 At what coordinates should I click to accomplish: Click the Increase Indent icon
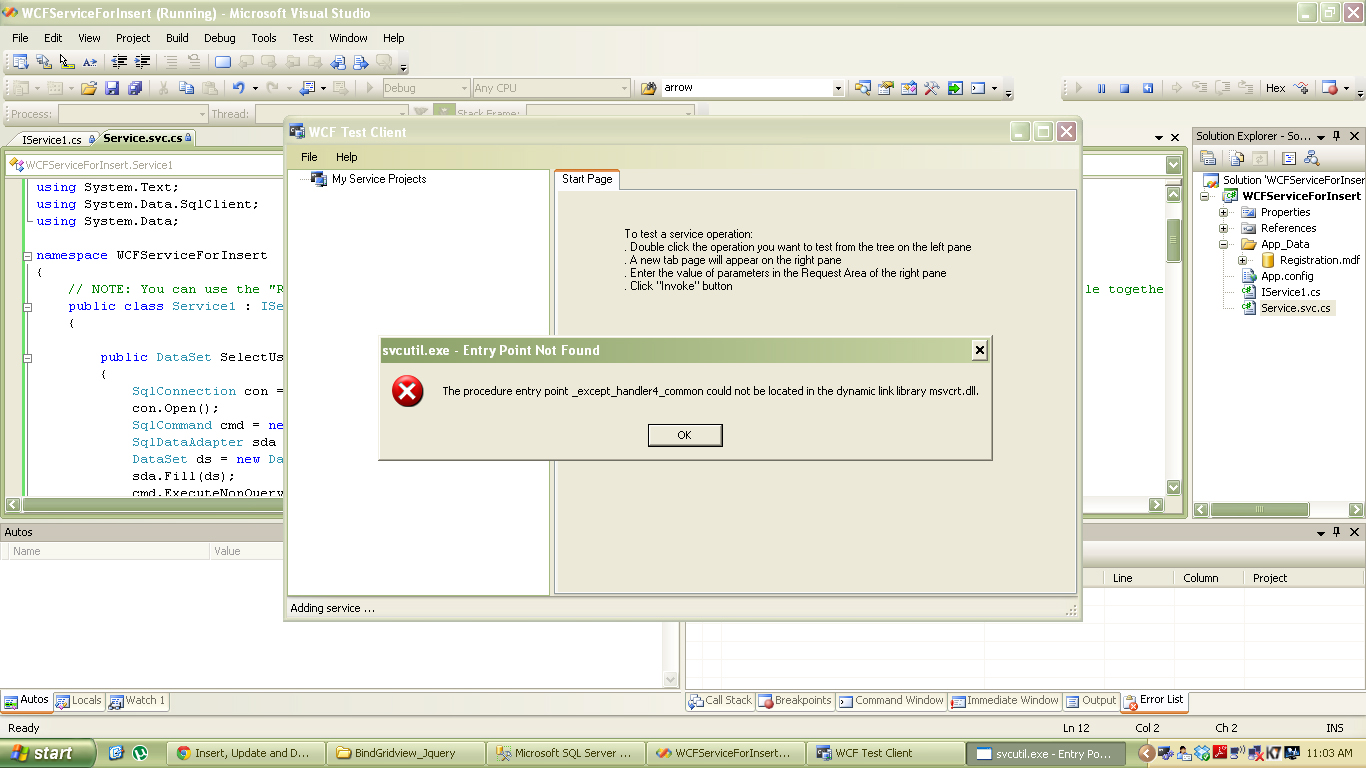point(143,62)
